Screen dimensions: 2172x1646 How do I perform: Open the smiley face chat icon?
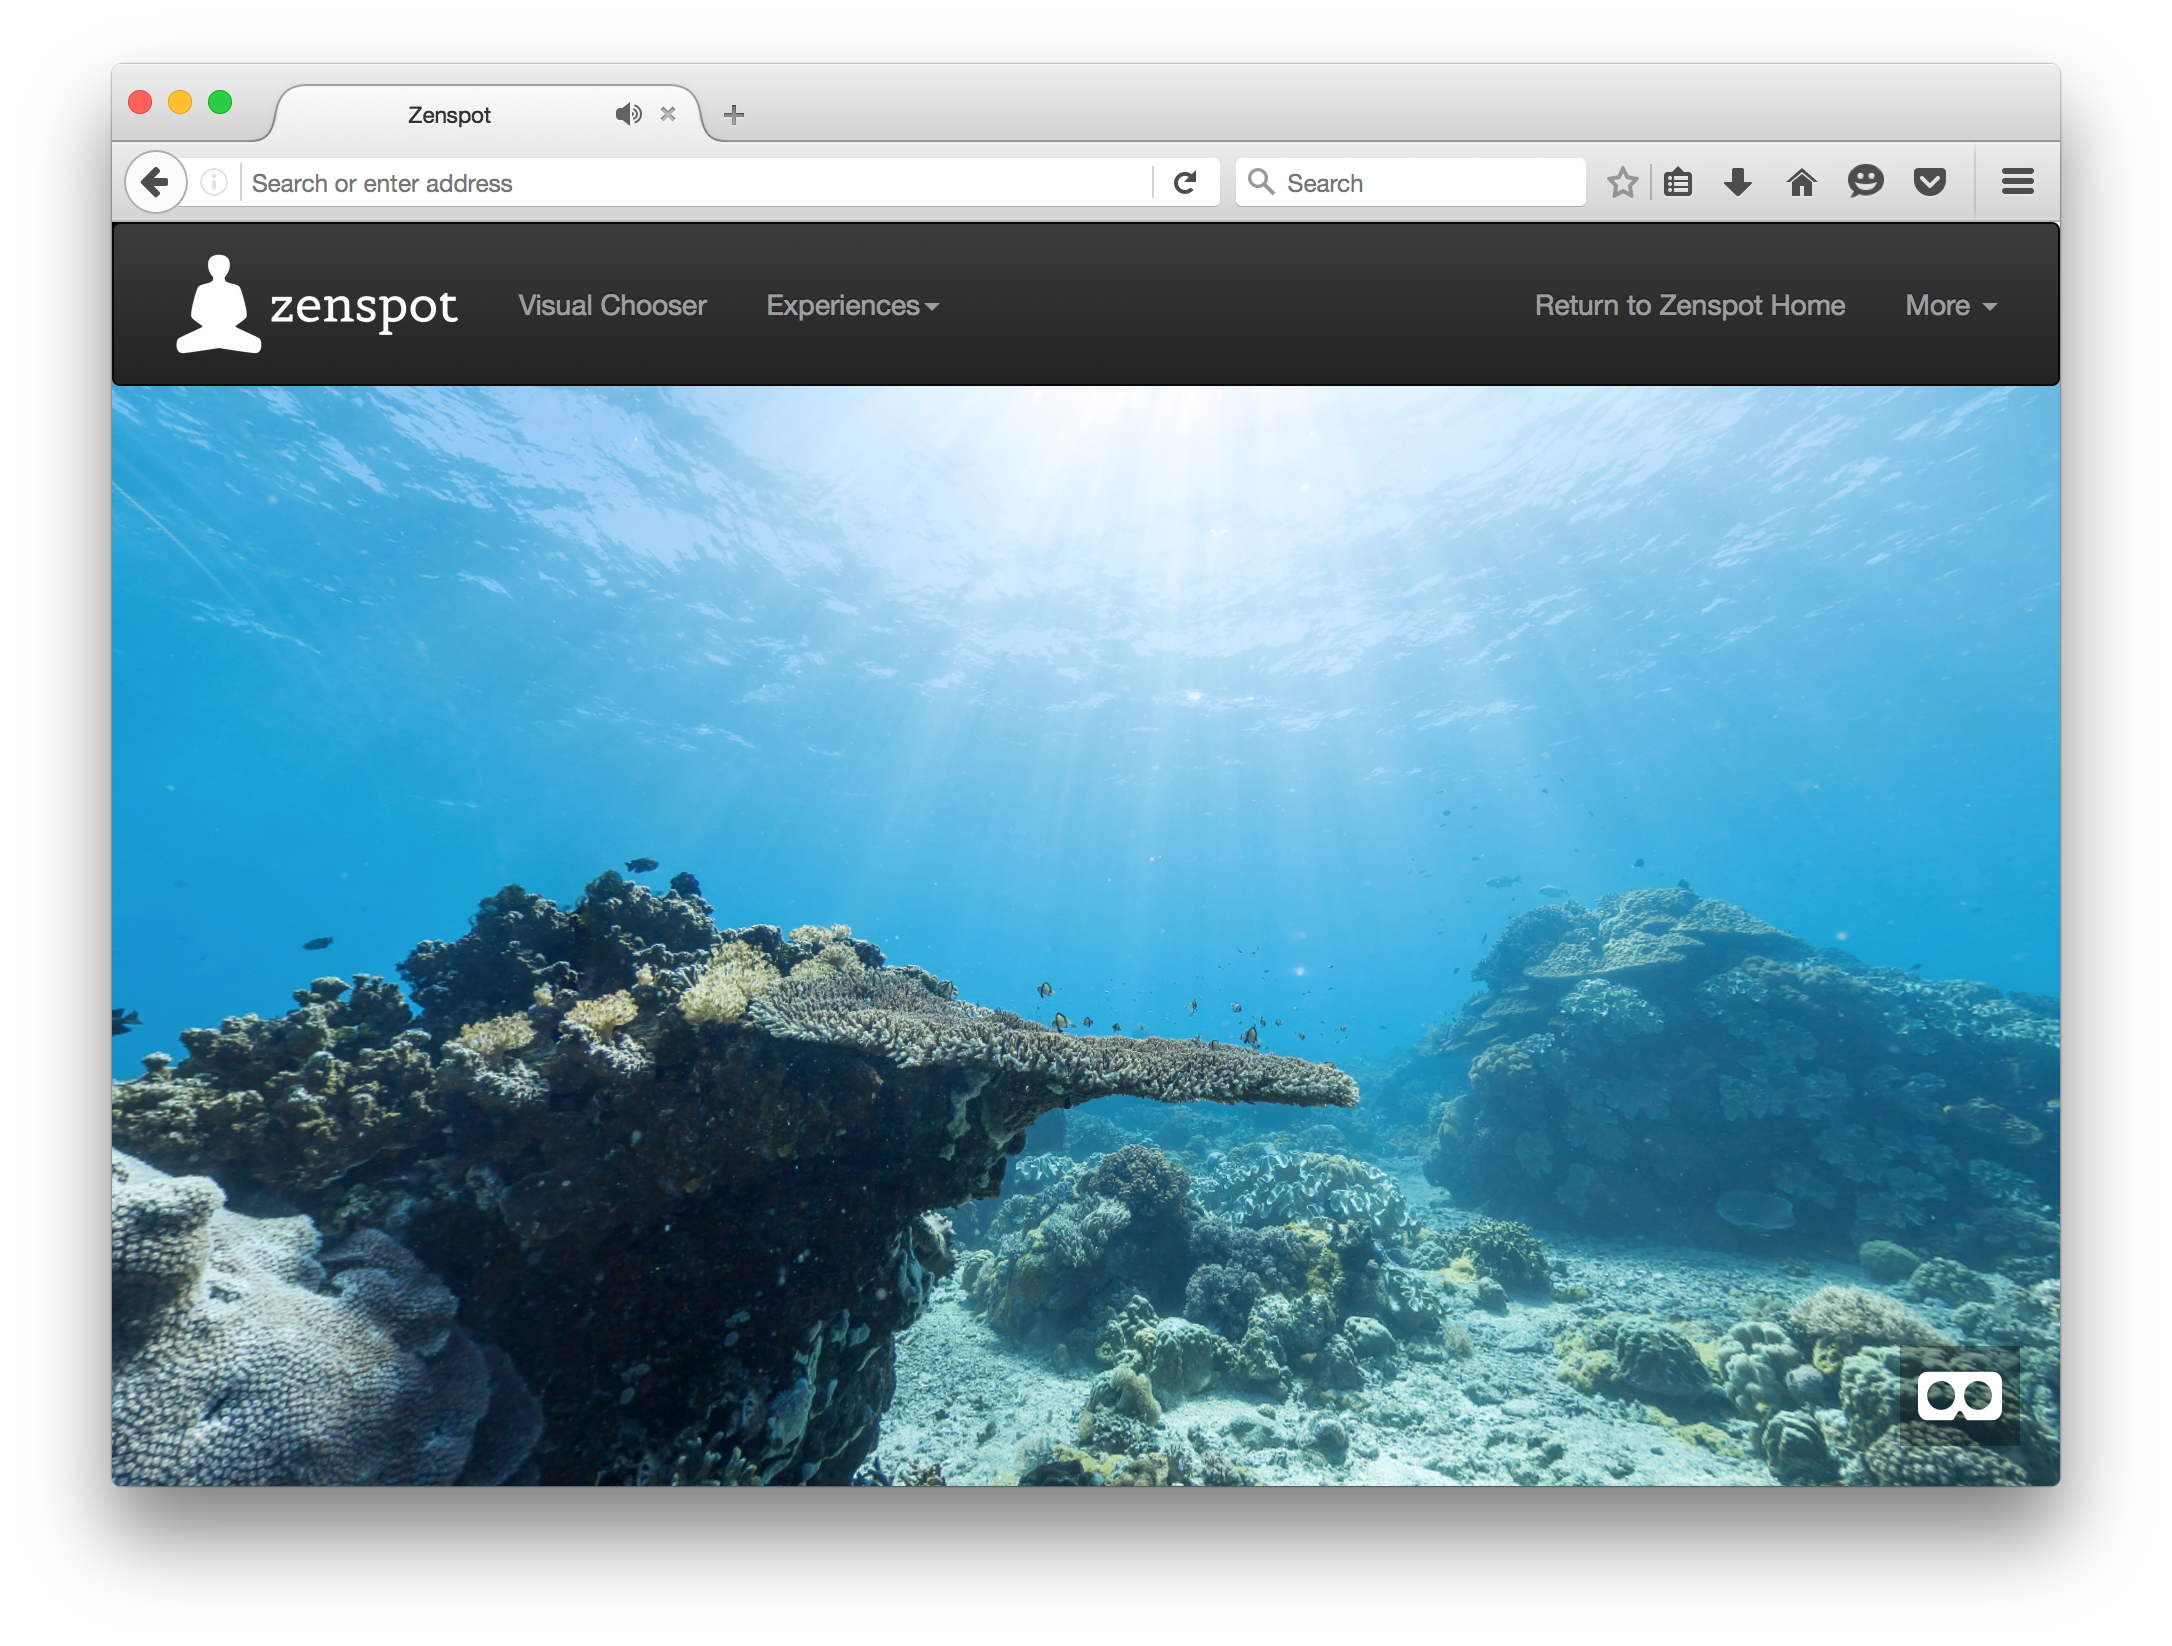1865,181
